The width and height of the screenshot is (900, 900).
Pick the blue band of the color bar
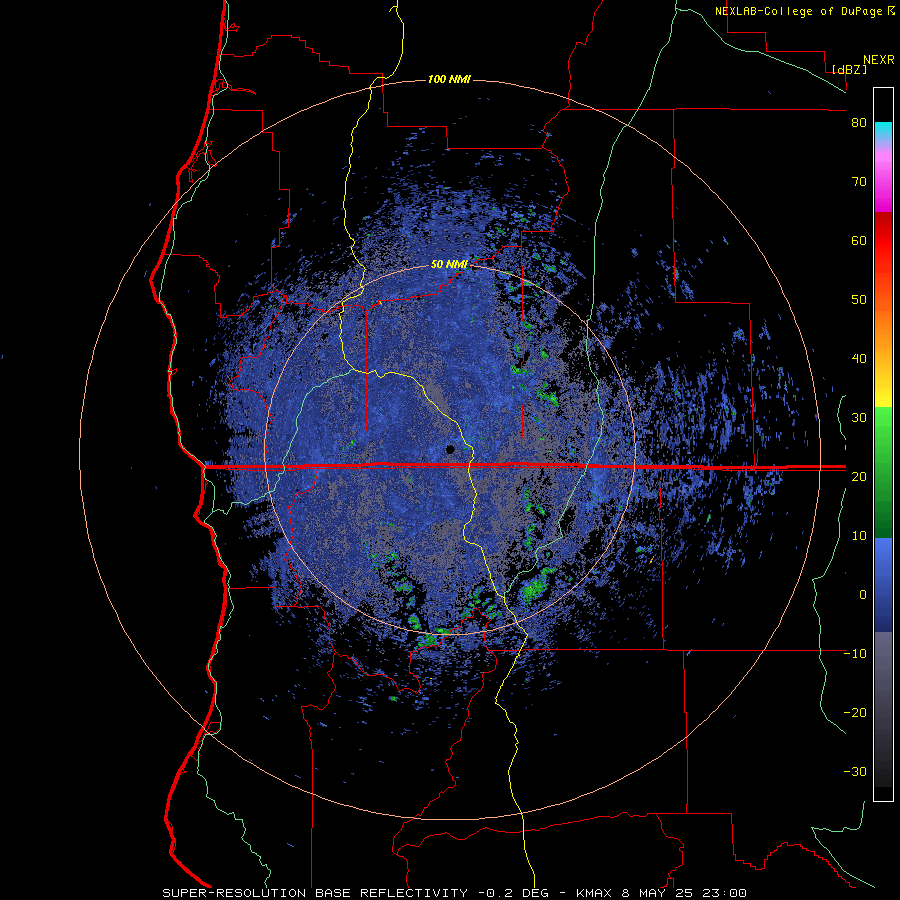(883, 584)
